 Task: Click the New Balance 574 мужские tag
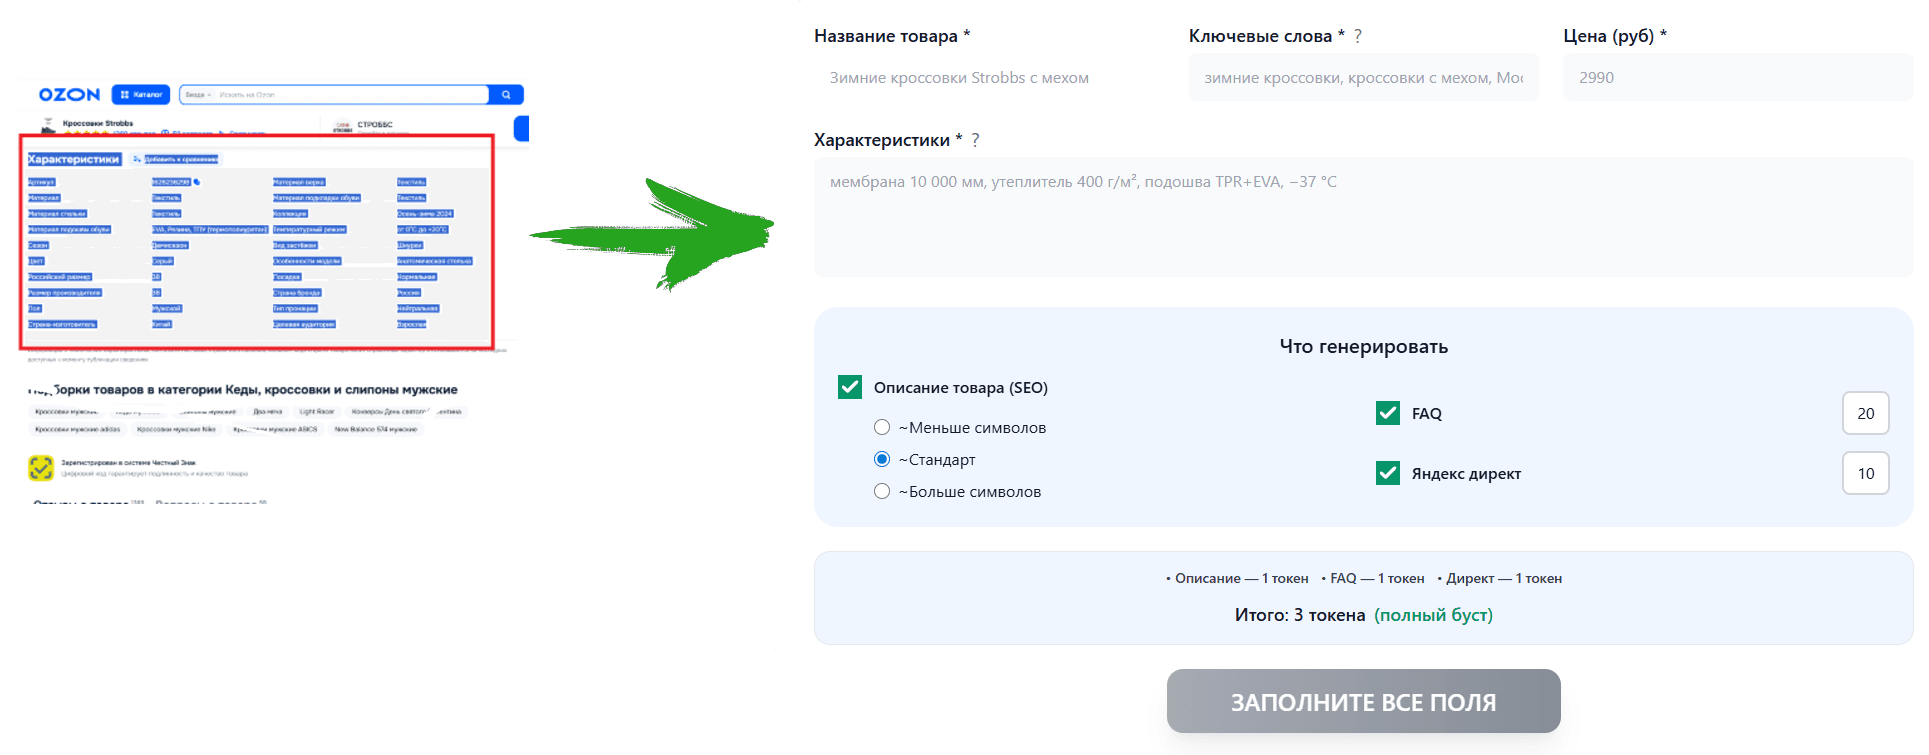click(x=376, y=429)
